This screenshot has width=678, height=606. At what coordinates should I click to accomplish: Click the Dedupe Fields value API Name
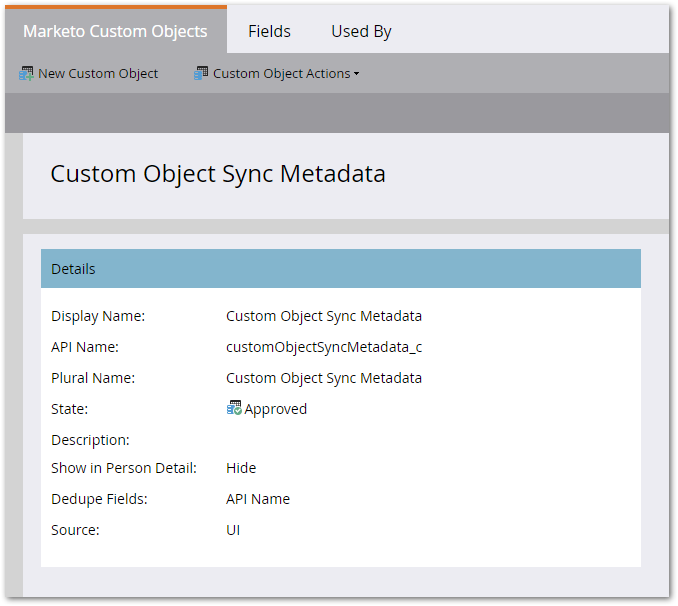point(258,499)
